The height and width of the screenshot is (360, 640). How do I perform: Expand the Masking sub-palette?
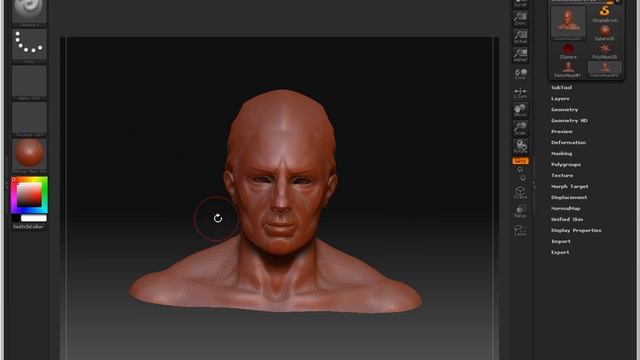pos(562,153)
